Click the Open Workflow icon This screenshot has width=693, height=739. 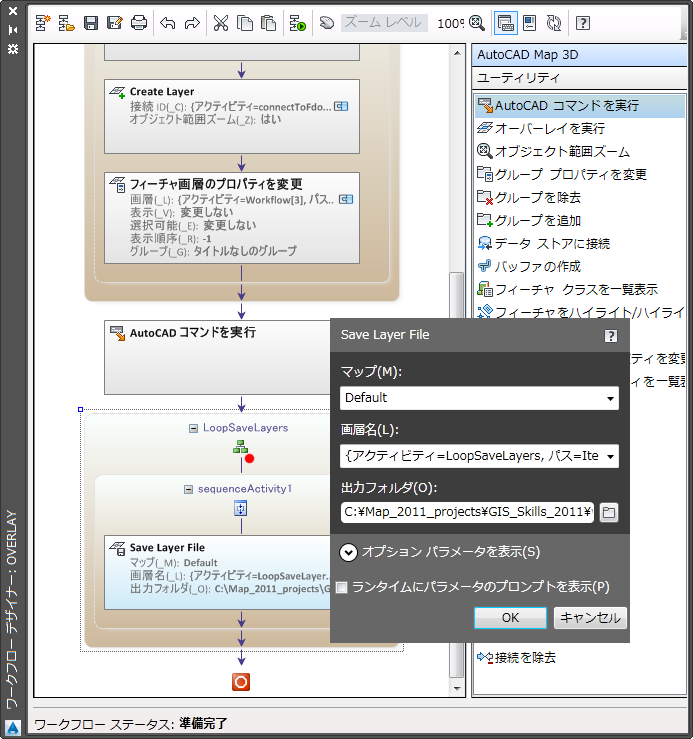[66, 23]
